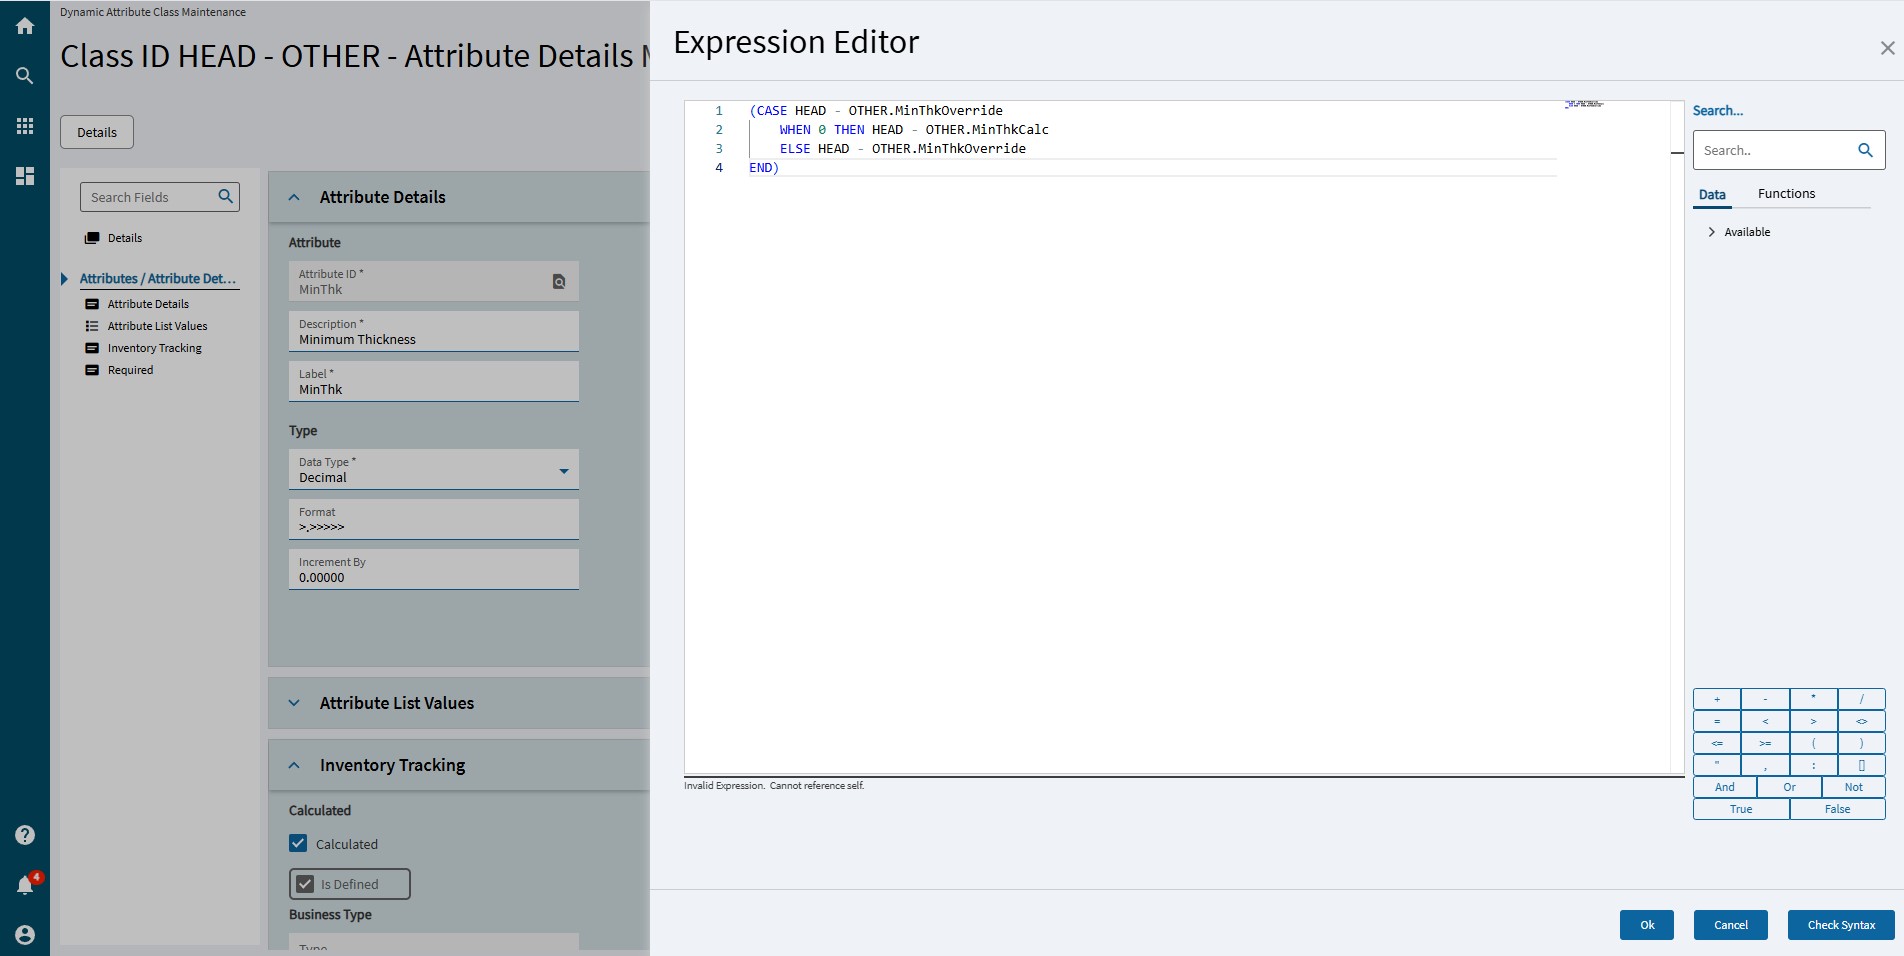Toggle the Calculated checkbox
The width and height of the screenshot is (1904, 956).
[298, 843]
